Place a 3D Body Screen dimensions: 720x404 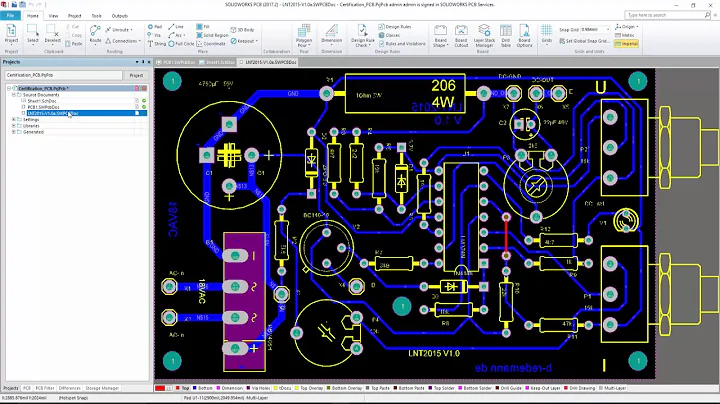pos(242,29)
